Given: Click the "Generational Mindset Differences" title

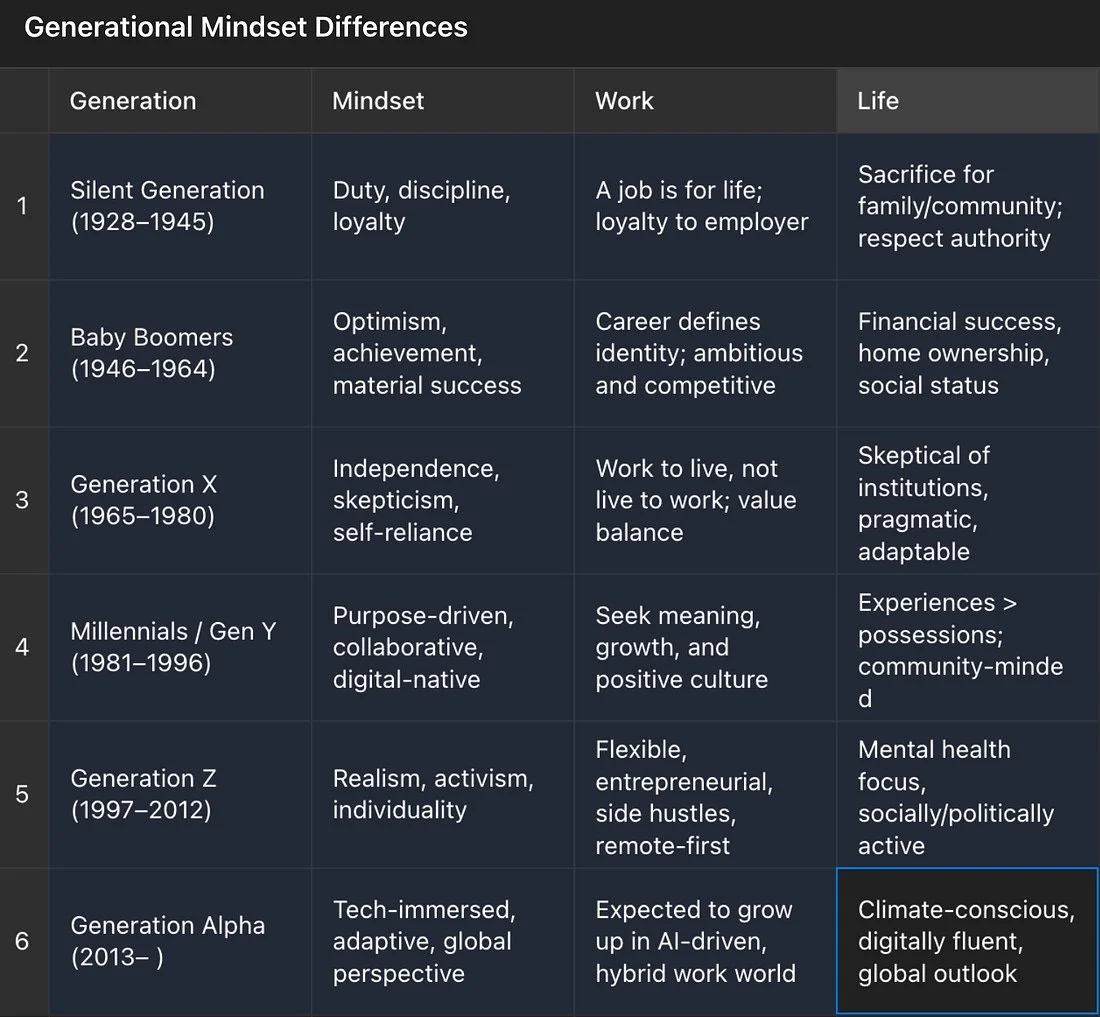Looking at the screenshot, I should [246, 27].
